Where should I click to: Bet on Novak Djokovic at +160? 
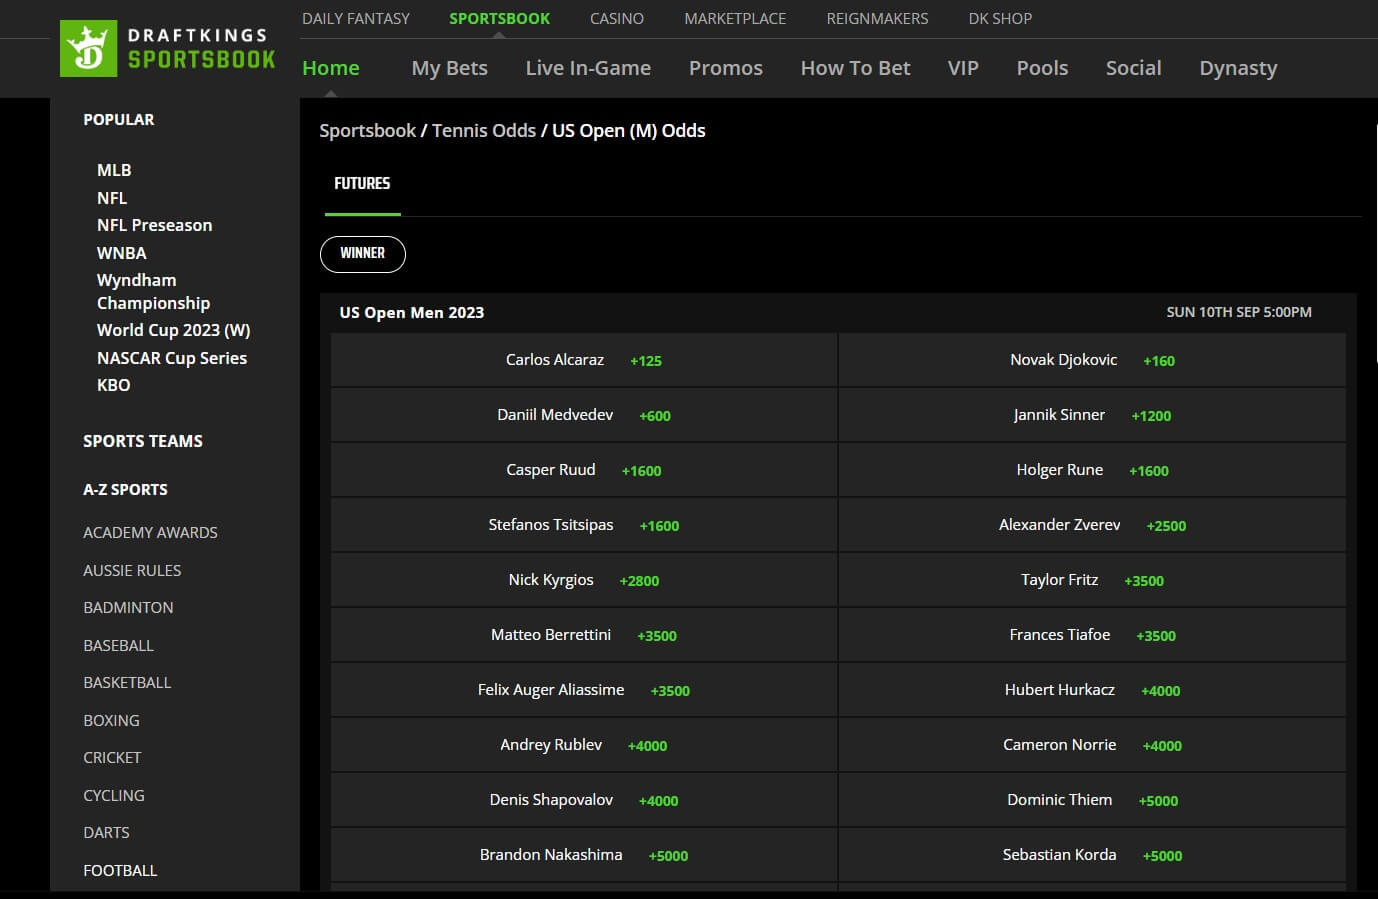[1092, 360]
